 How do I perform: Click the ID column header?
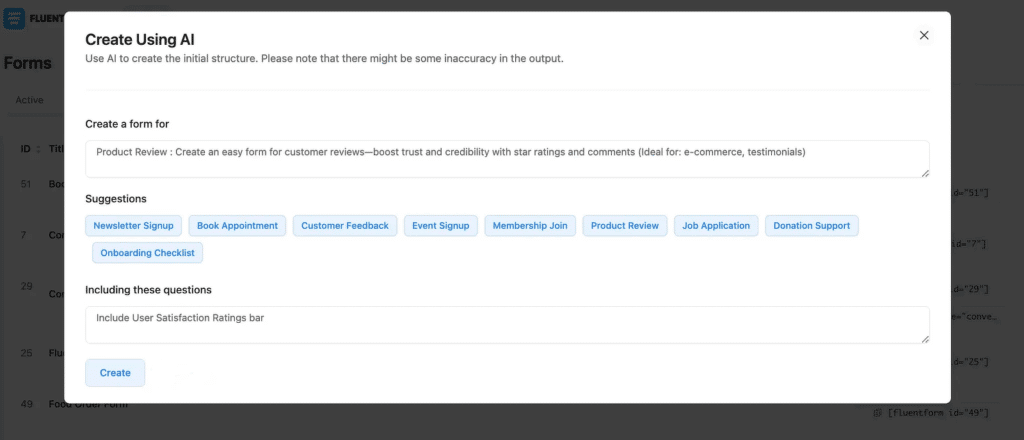(25, 149)
